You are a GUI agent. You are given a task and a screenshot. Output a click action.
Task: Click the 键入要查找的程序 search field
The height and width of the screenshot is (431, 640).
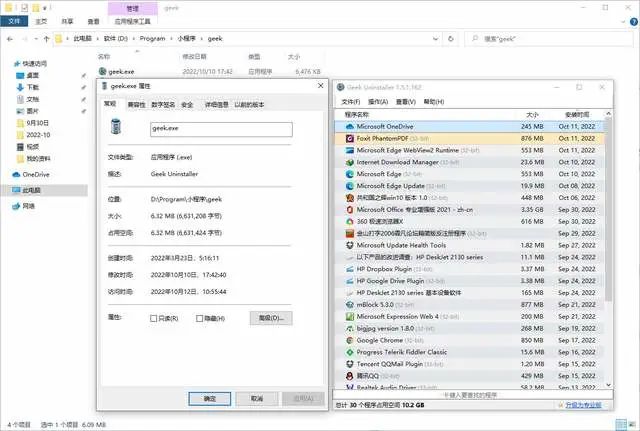[x=473, y=395]
